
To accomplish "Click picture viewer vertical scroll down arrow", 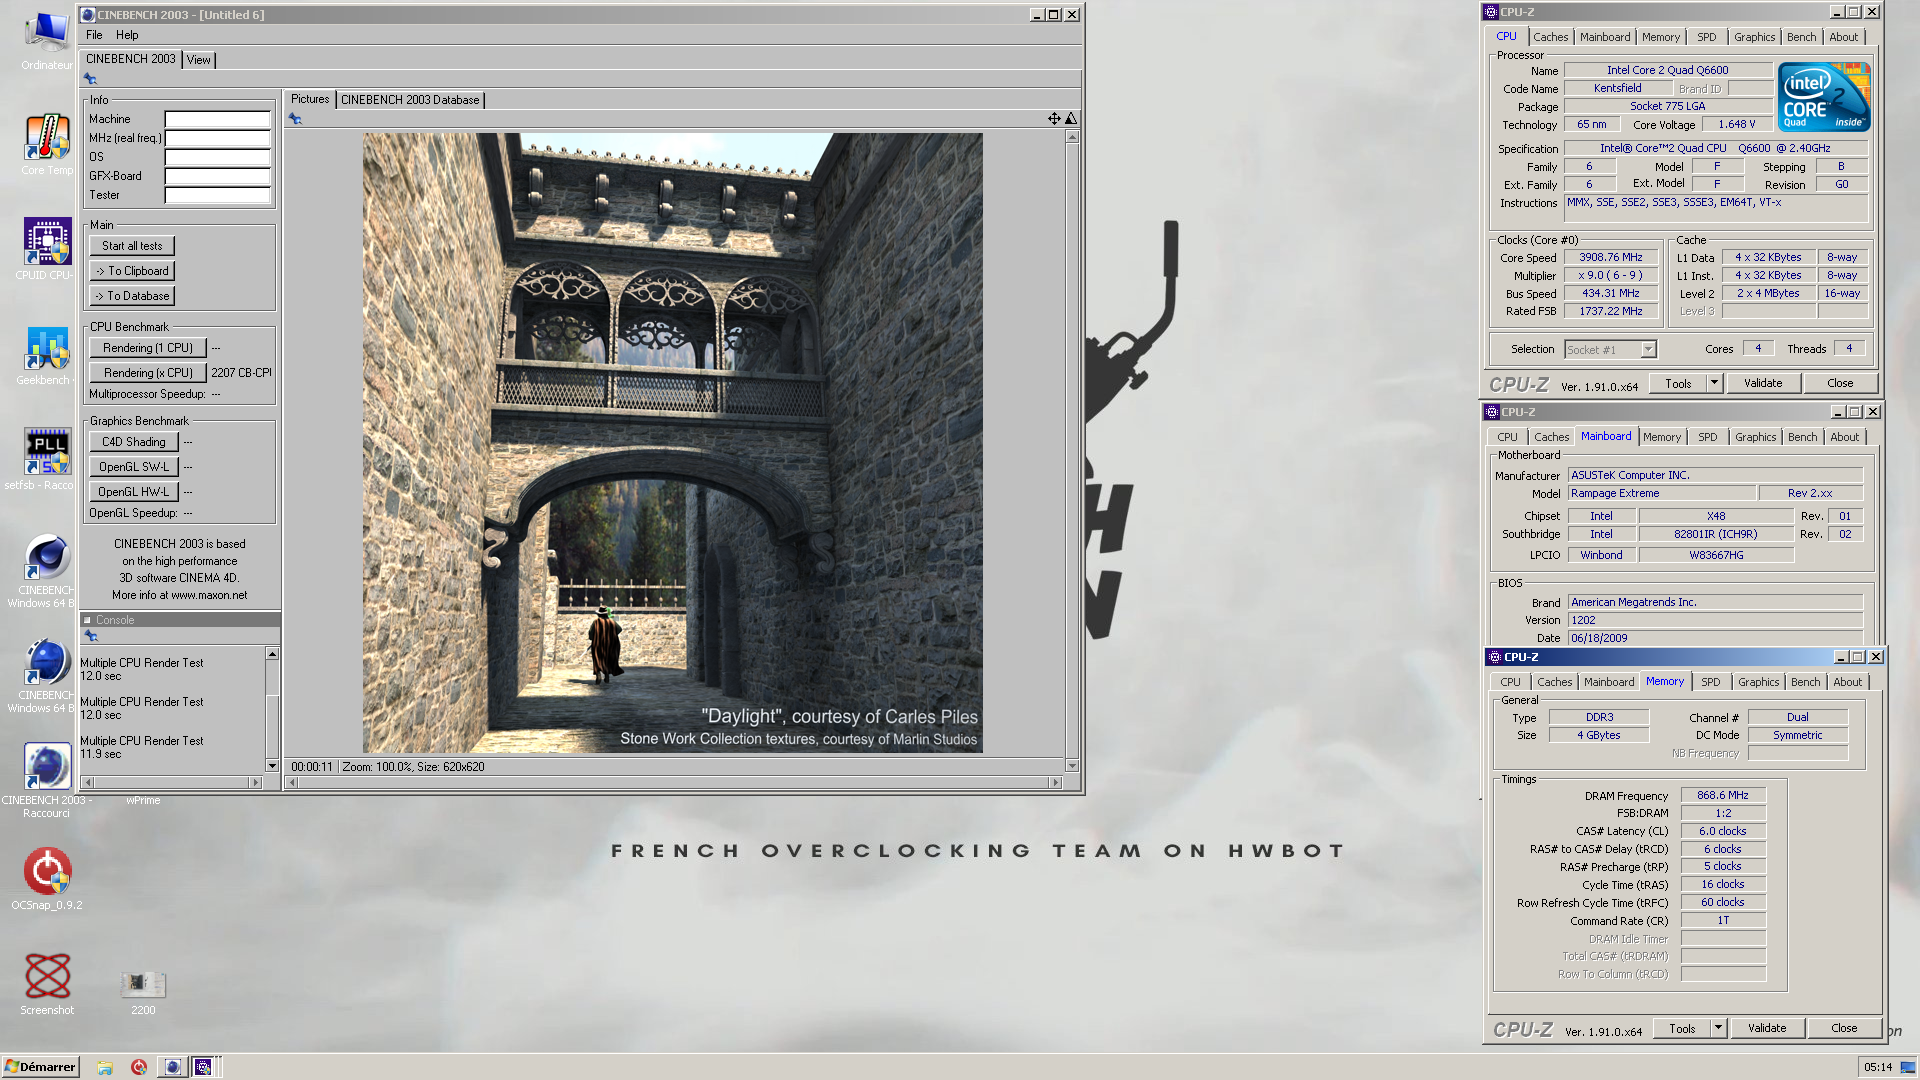I will point(1072,766).
